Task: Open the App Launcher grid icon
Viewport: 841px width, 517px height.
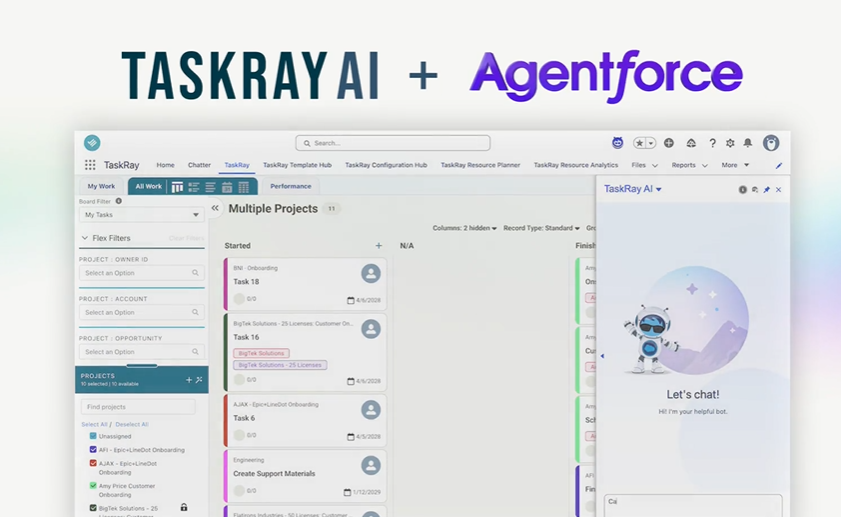Action: [x=90, y=165]
